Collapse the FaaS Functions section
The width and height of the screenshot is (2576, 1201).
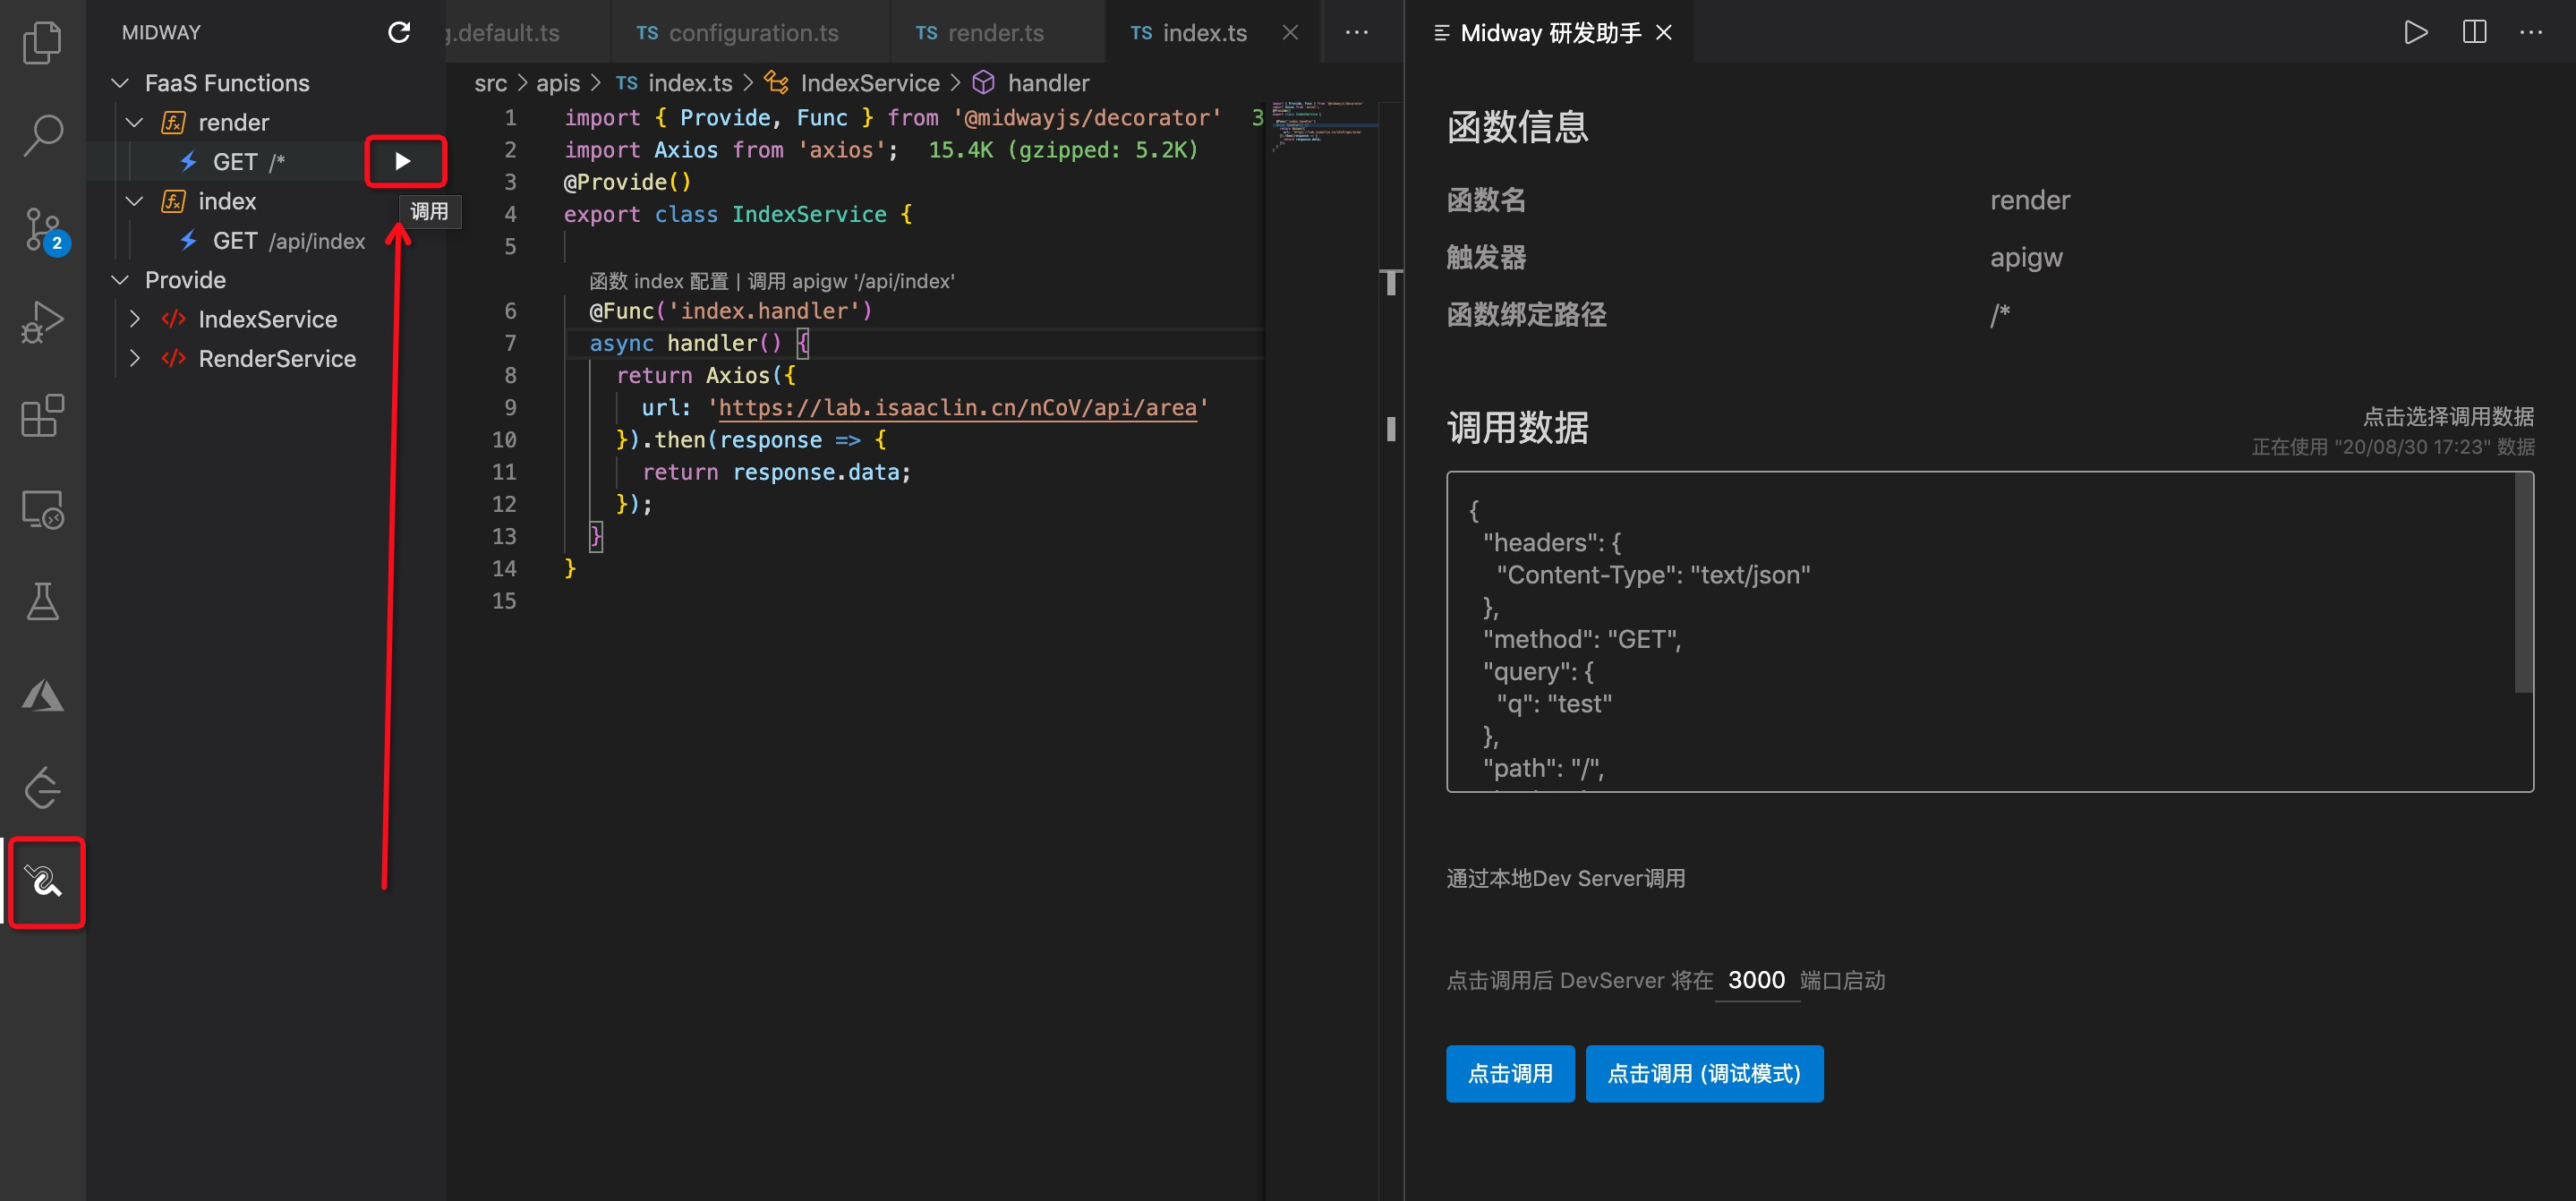(120, 83)
